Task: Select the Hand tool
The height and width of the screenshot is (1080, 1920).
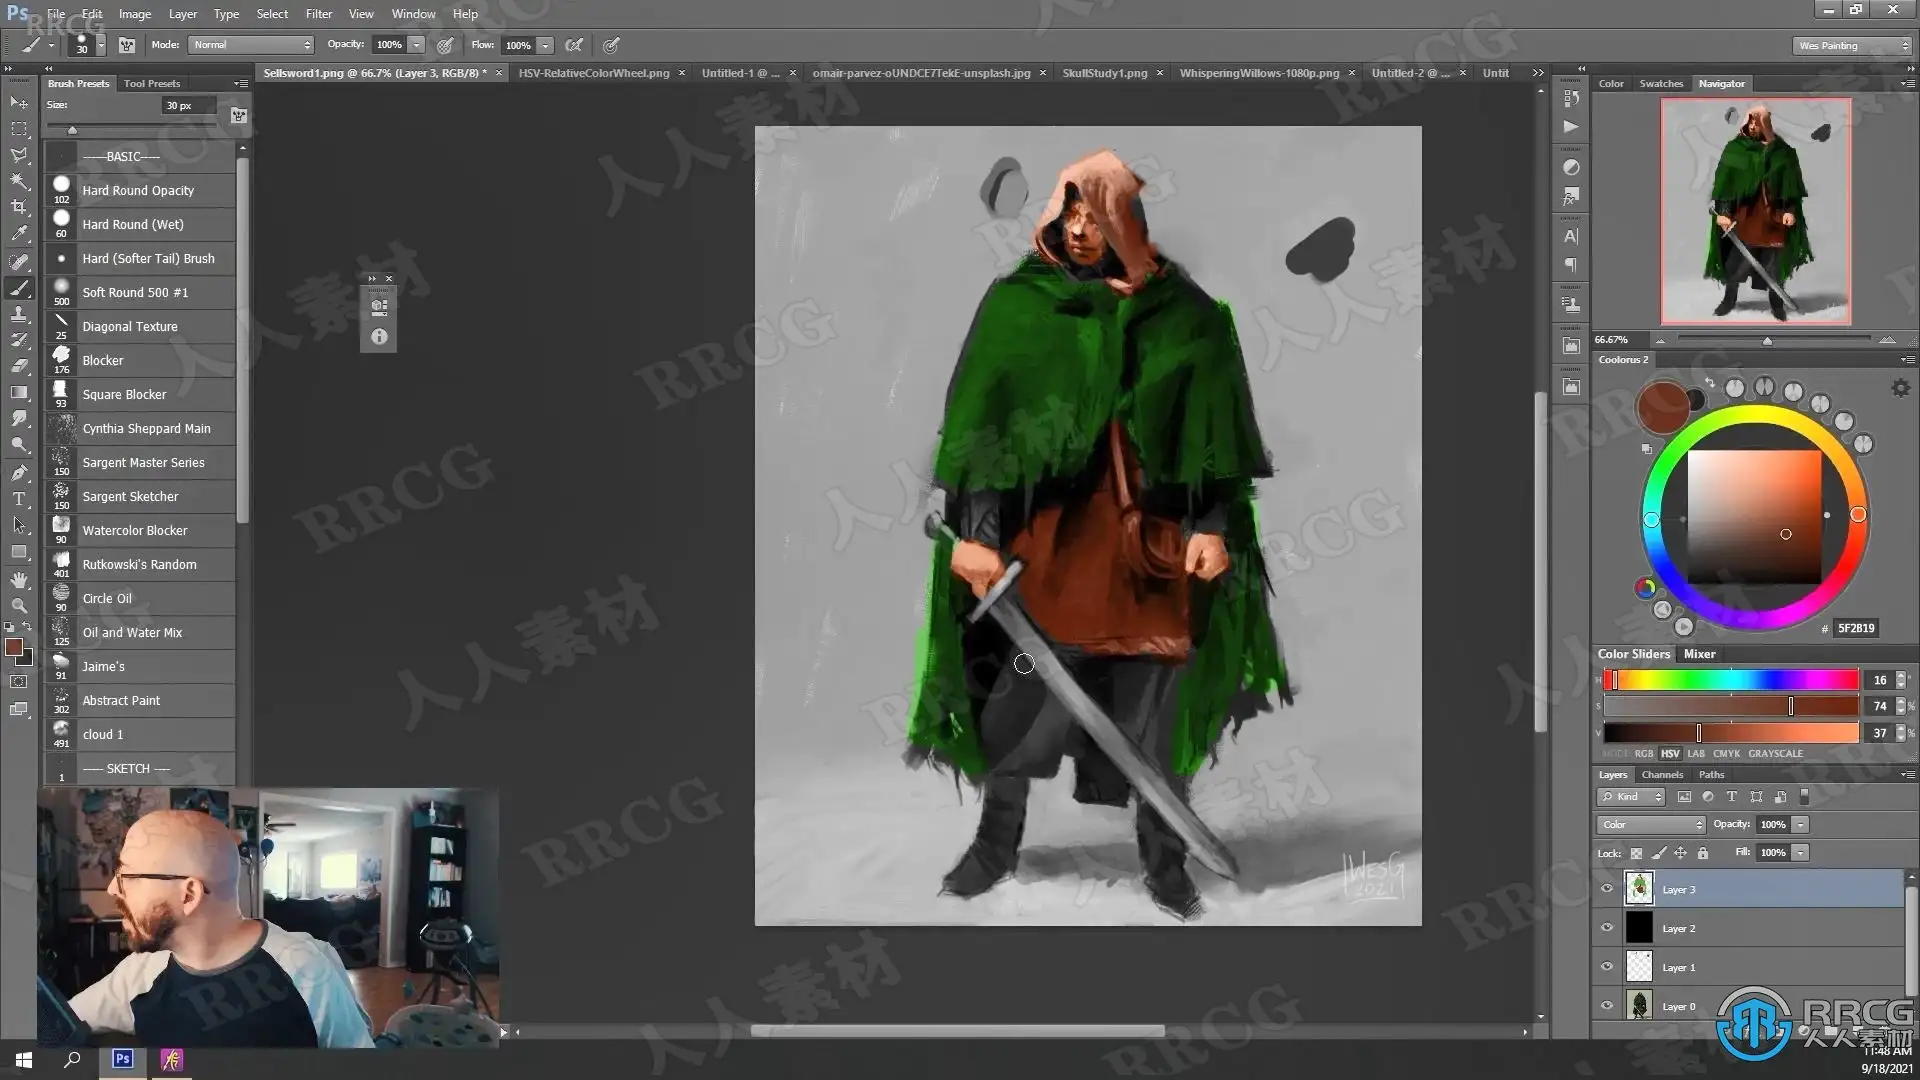Action: 19,580
